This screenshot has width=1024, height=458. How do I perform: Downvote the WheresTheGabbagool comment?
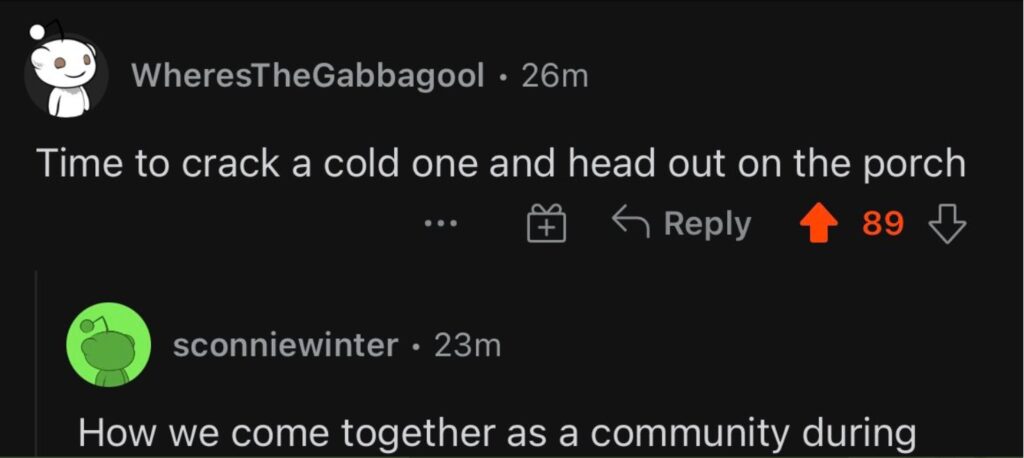point(946,224)
